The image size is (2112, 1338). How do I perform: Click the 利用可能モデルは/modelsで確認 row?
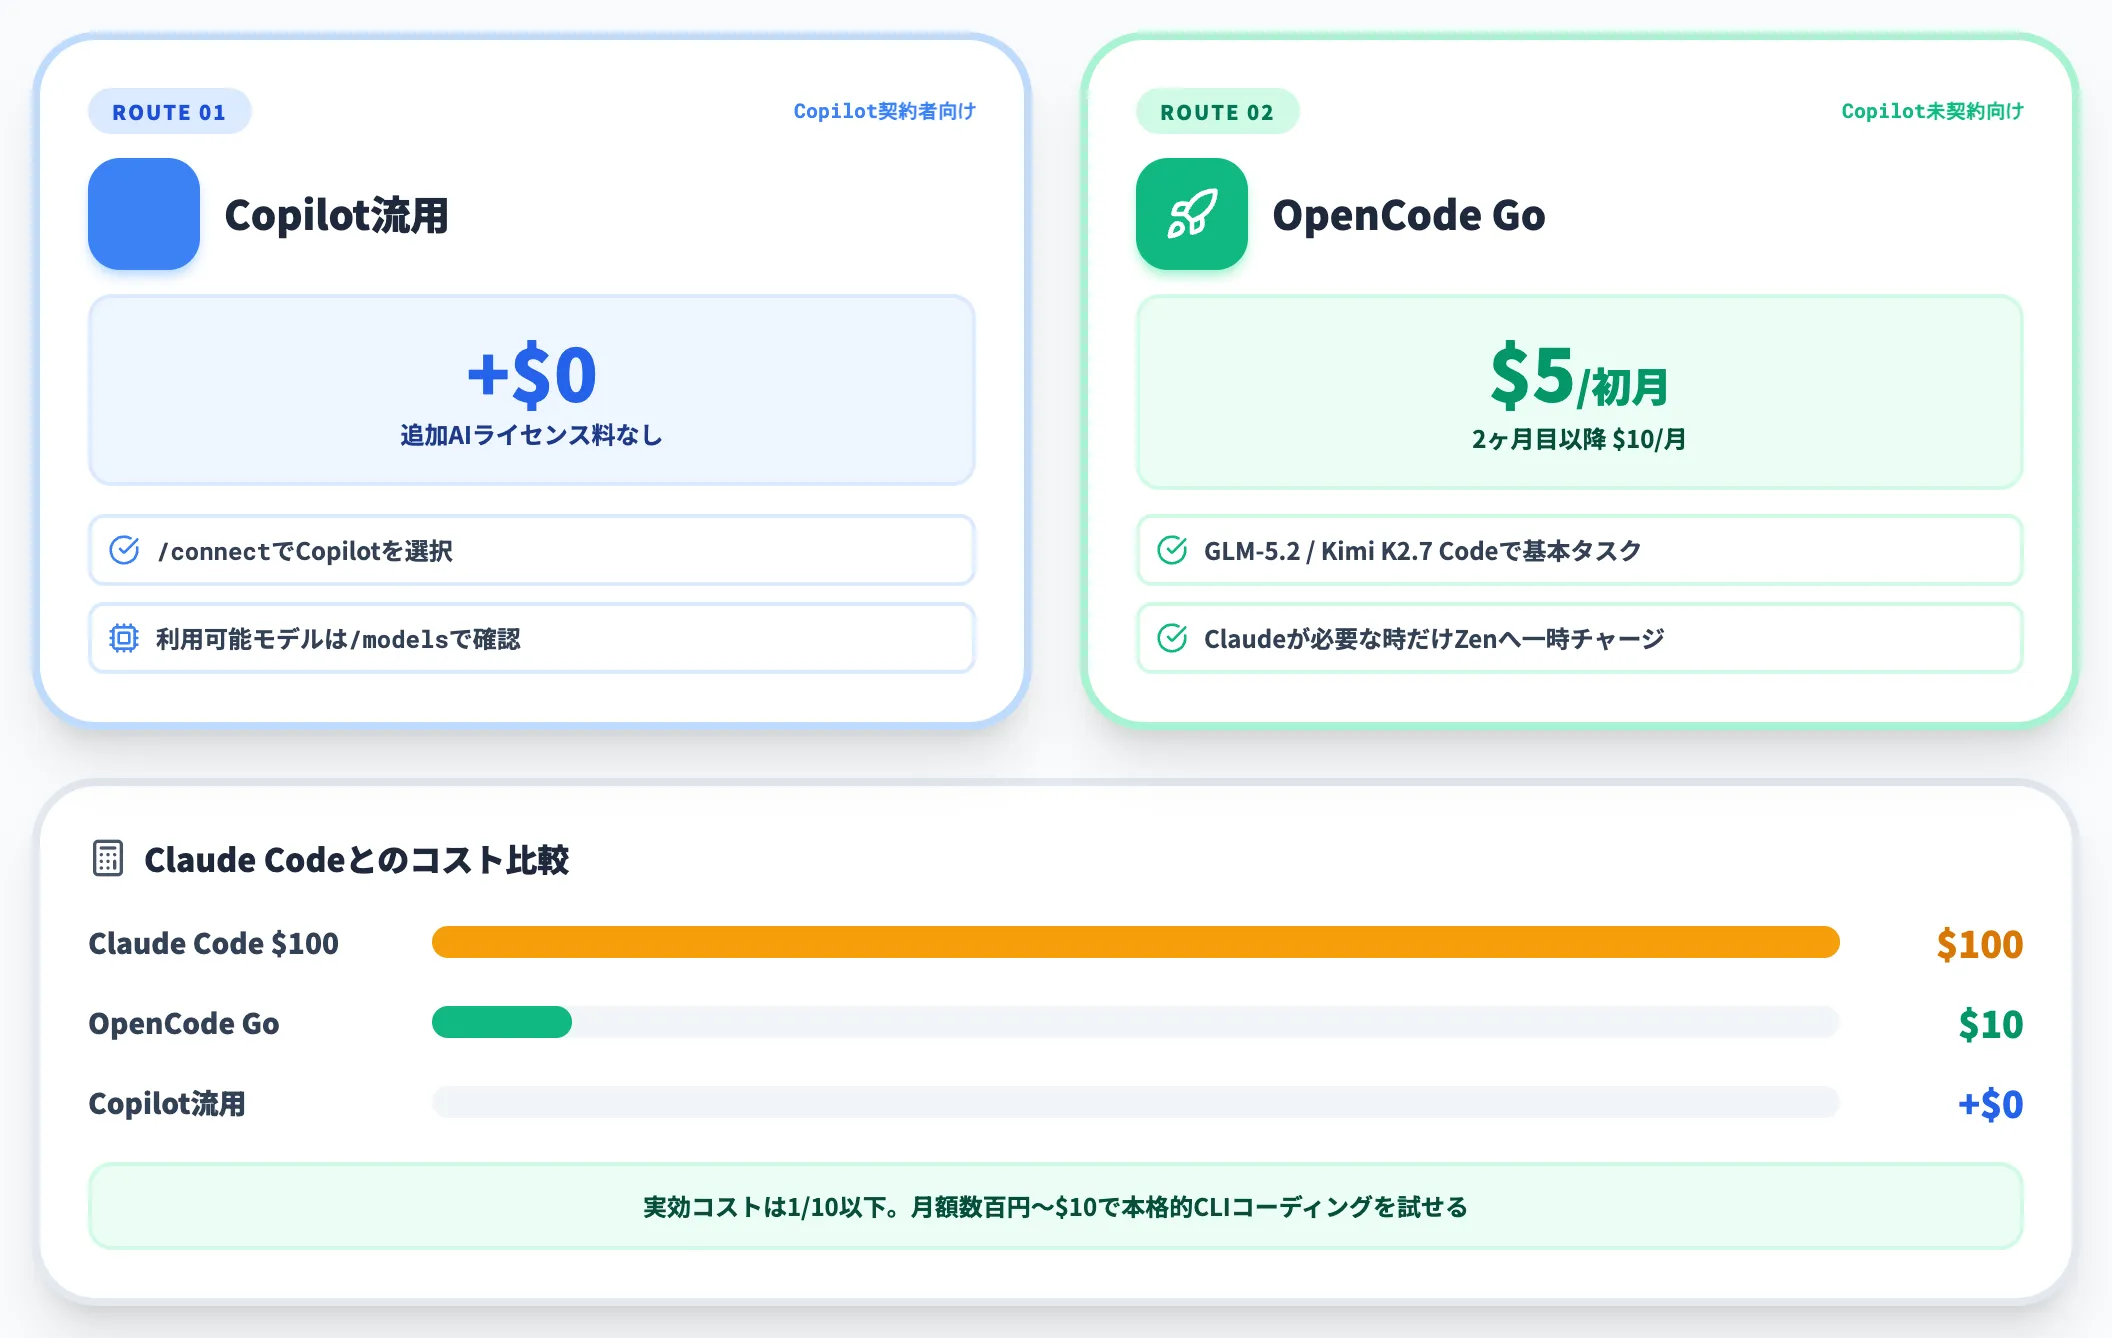532,638
